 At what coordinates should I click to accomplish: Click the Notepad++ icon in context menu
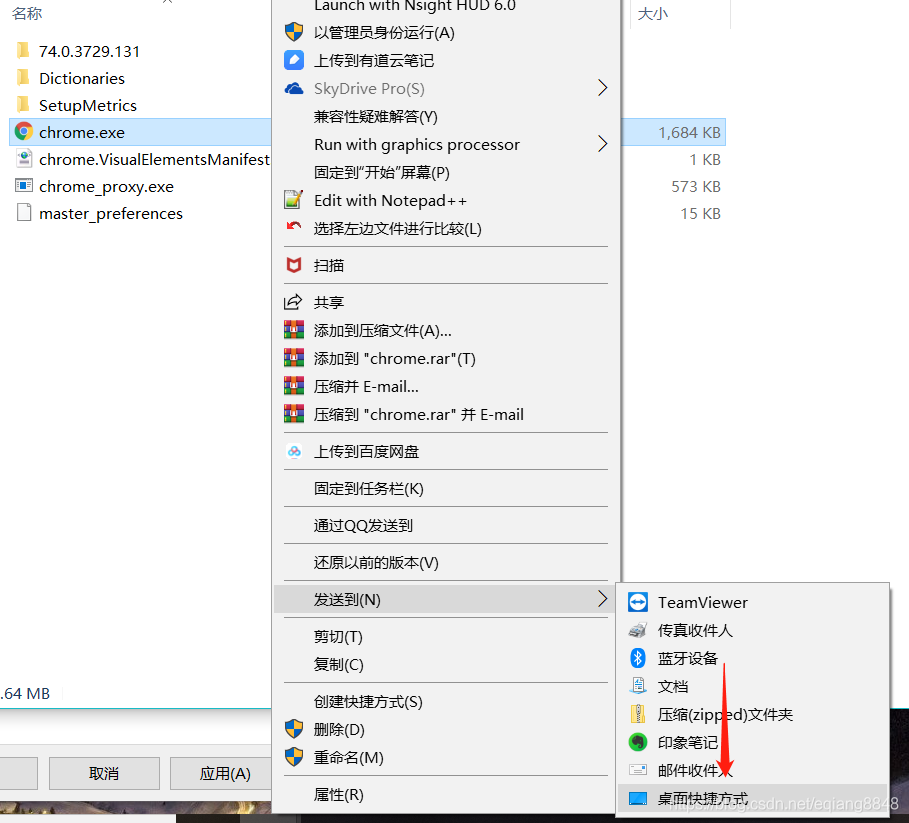[294, 200]
